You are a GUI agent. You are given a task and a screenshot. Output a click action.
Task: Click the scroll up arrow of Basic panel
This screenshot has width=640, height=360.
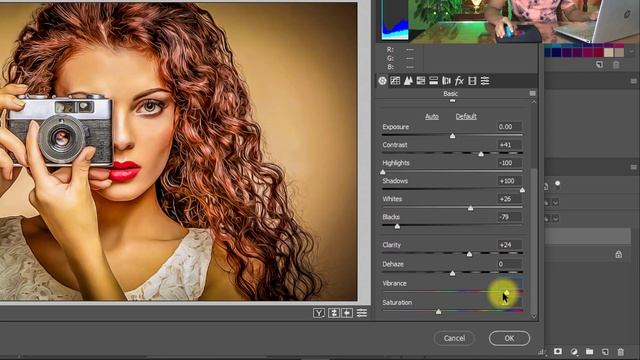[534, 102]
